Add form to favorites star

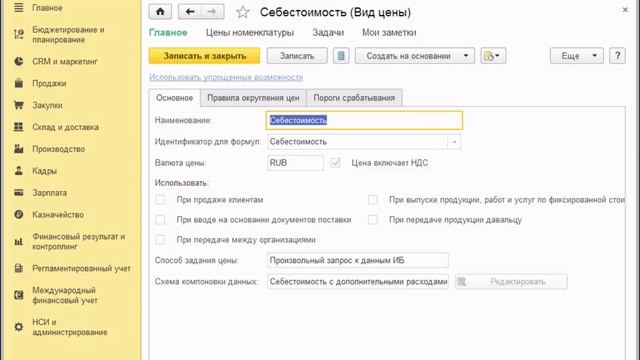click(x=242, y=12)
